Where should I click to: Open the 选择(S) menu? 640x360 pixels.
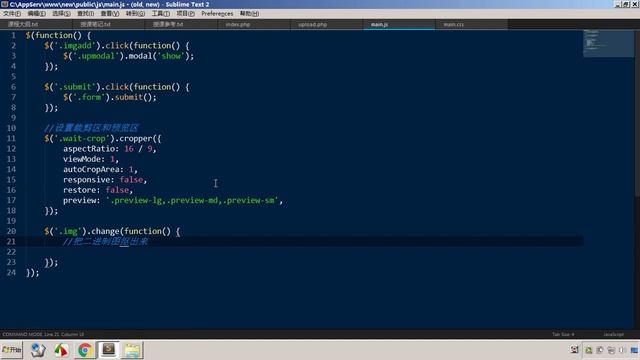61,13
